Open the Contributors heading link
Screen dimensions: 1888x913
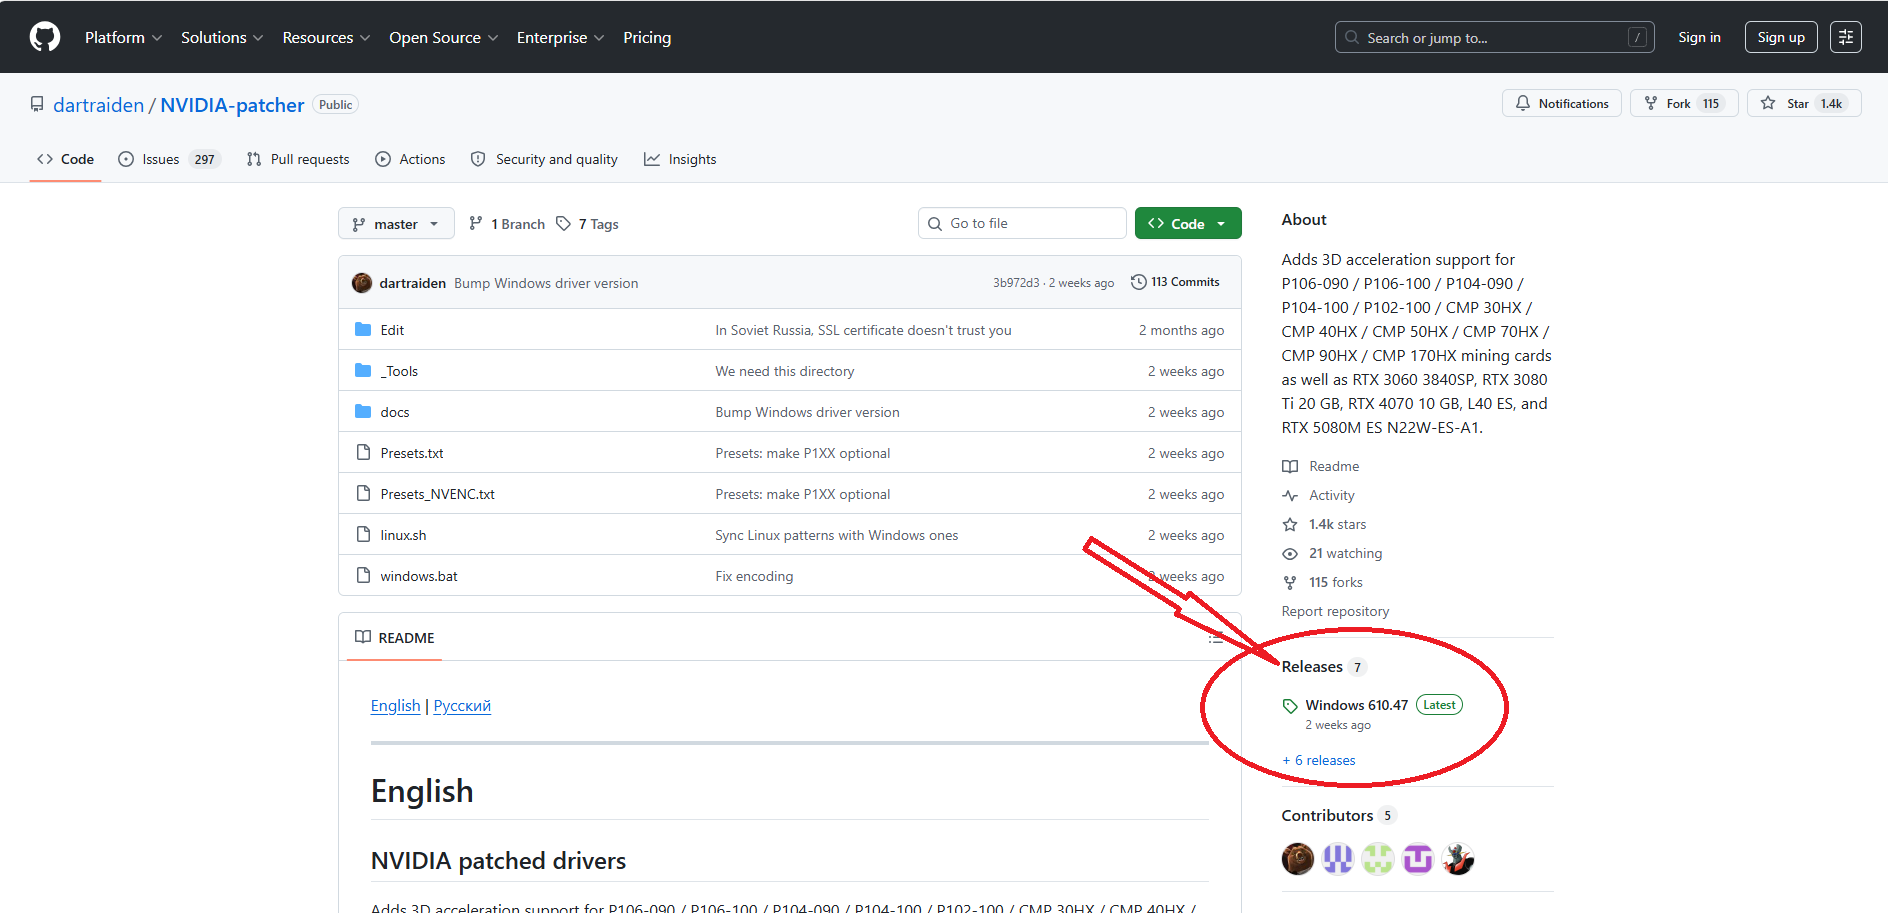pos(1338,815)
